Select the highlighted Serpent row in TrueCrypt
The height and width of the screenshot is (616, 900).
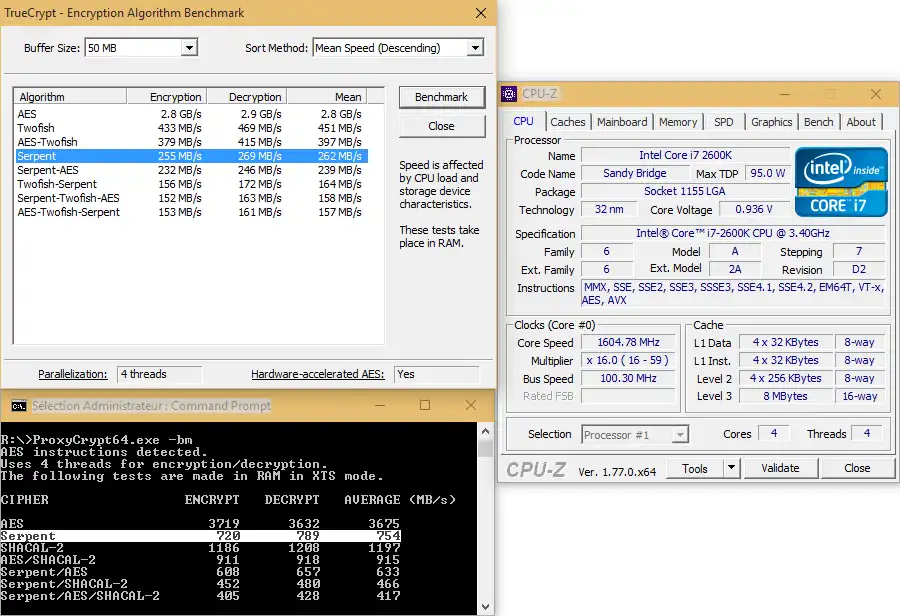pos(191,156)
